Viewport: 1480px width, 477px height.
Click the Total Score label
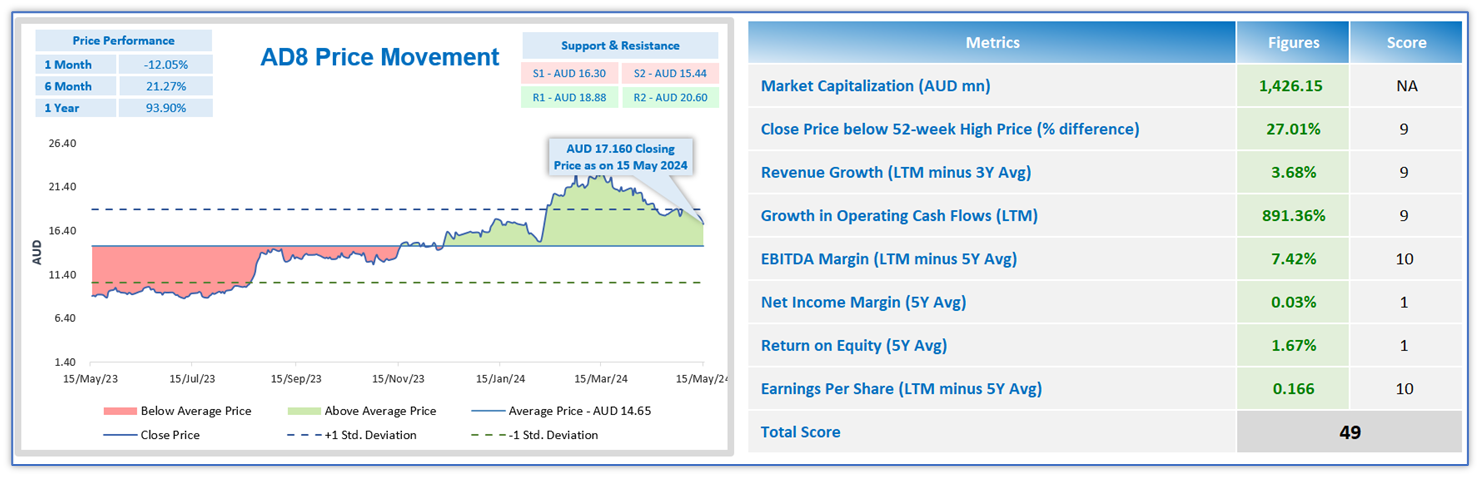[x=801, y=432]
